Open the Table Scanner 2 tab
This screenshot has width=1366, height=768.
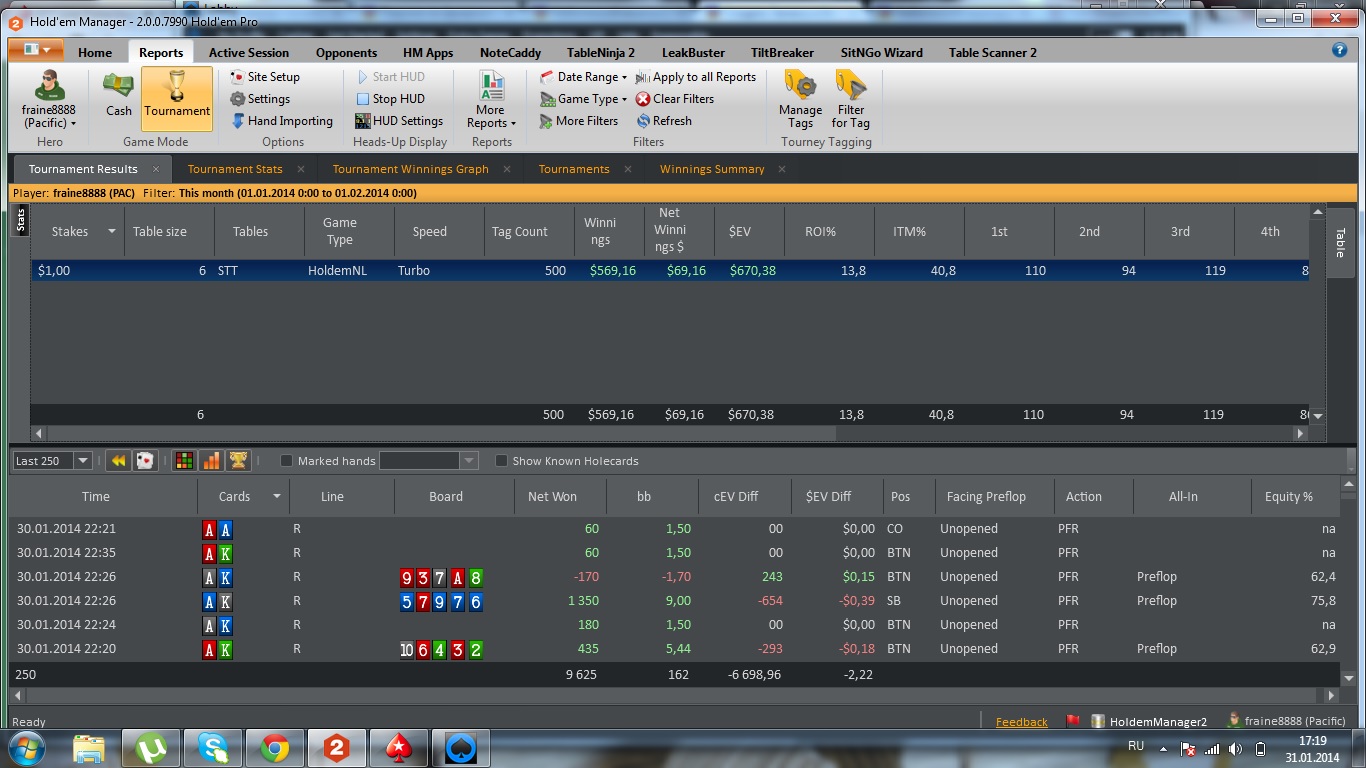(x=992, y=53)
